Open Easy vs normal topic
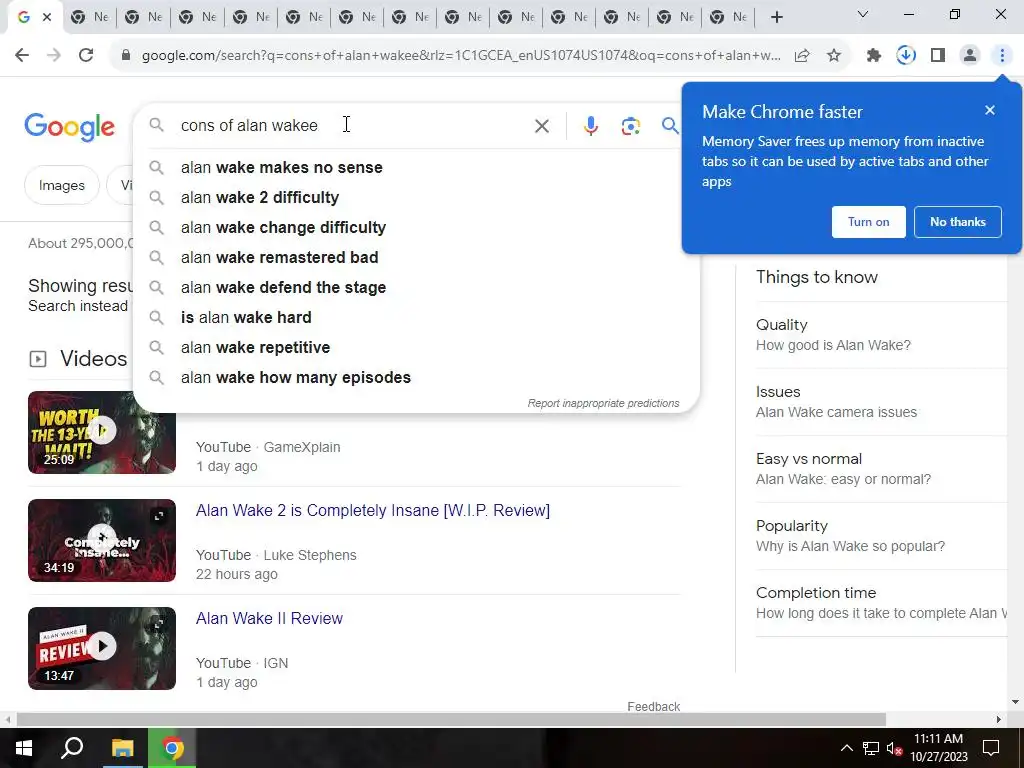Screen dimensions: 1024x768 point(881,469)
